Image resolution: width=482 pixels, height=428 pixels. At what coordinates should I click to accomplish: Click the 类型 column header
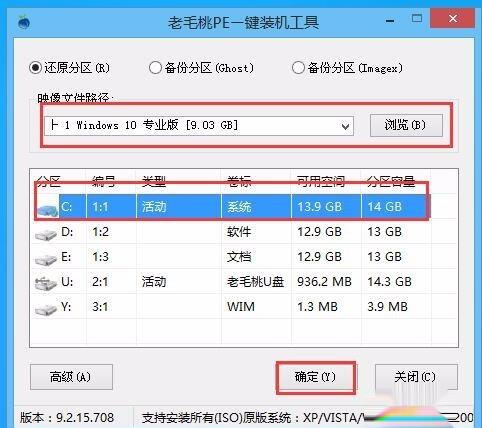[154, 182]
